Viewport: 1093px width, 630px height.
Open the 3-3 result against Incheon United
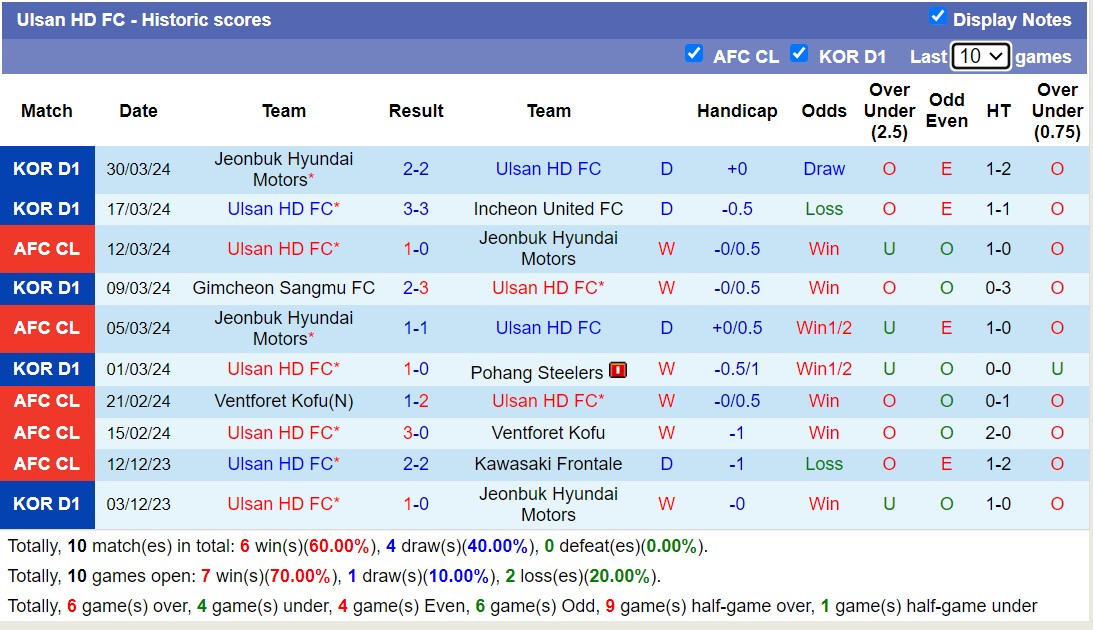coord(416,209)
